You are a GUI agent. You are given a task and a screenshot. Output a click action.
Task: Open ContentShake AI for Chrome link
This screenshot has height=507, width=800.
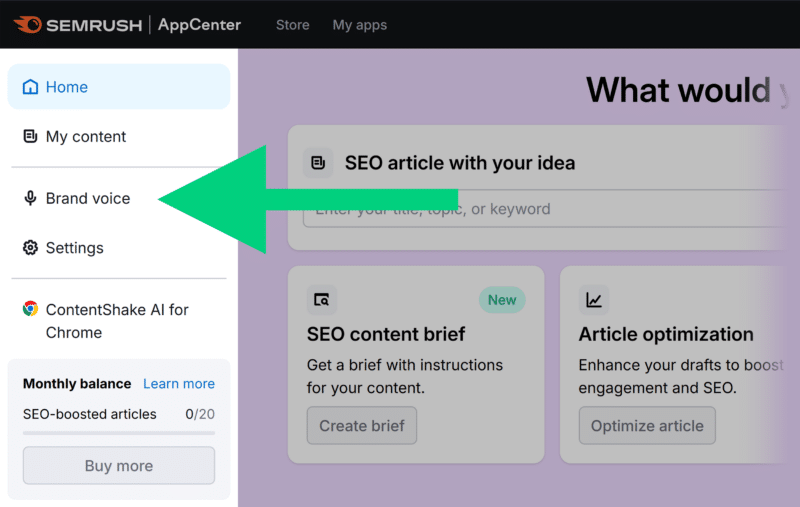[x=119, y=321]
